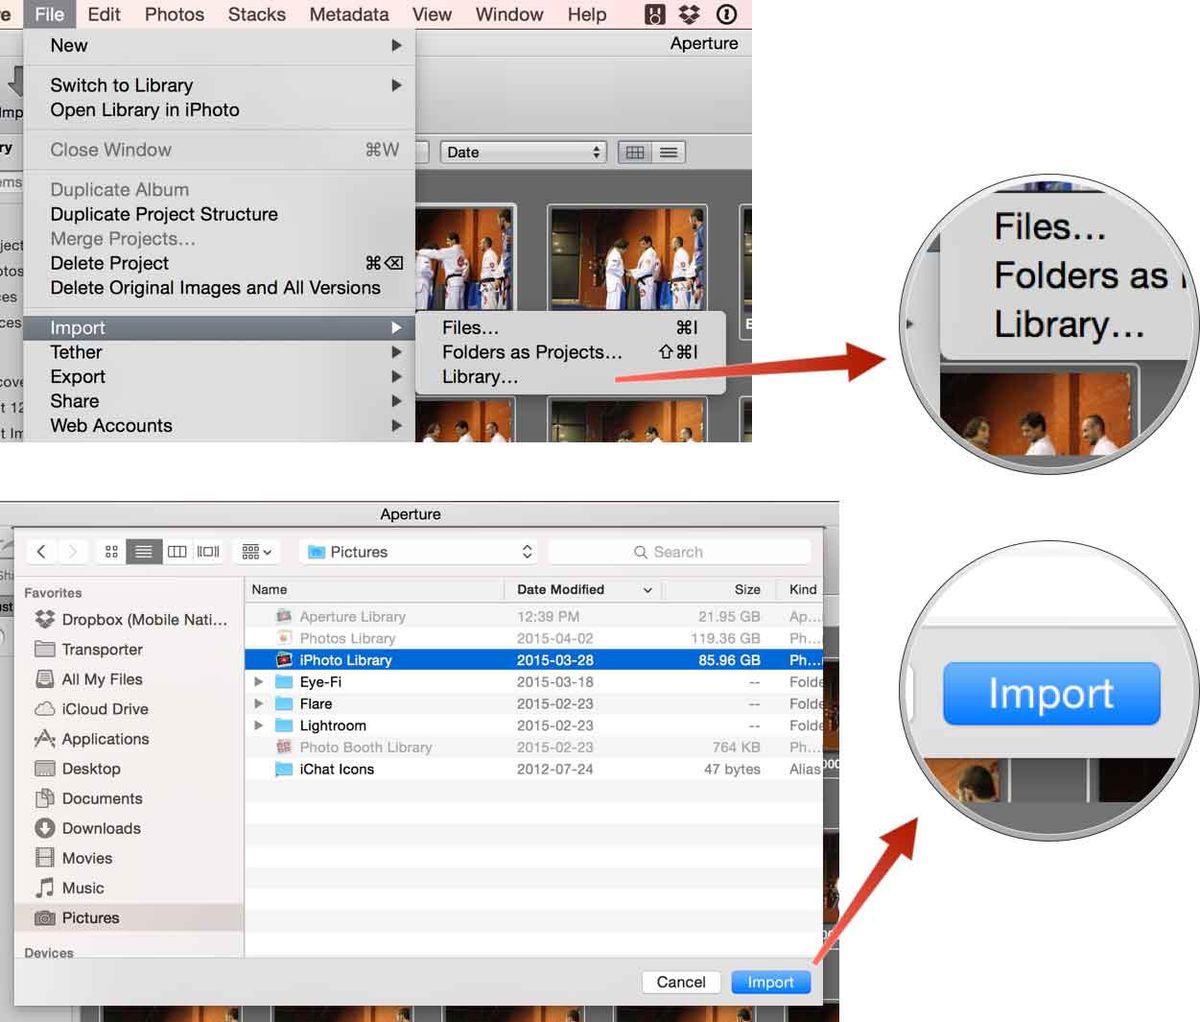
Task: Choose Folders as Projects from Import submenu
Action: pyautogui.click(x=532, y=352)
